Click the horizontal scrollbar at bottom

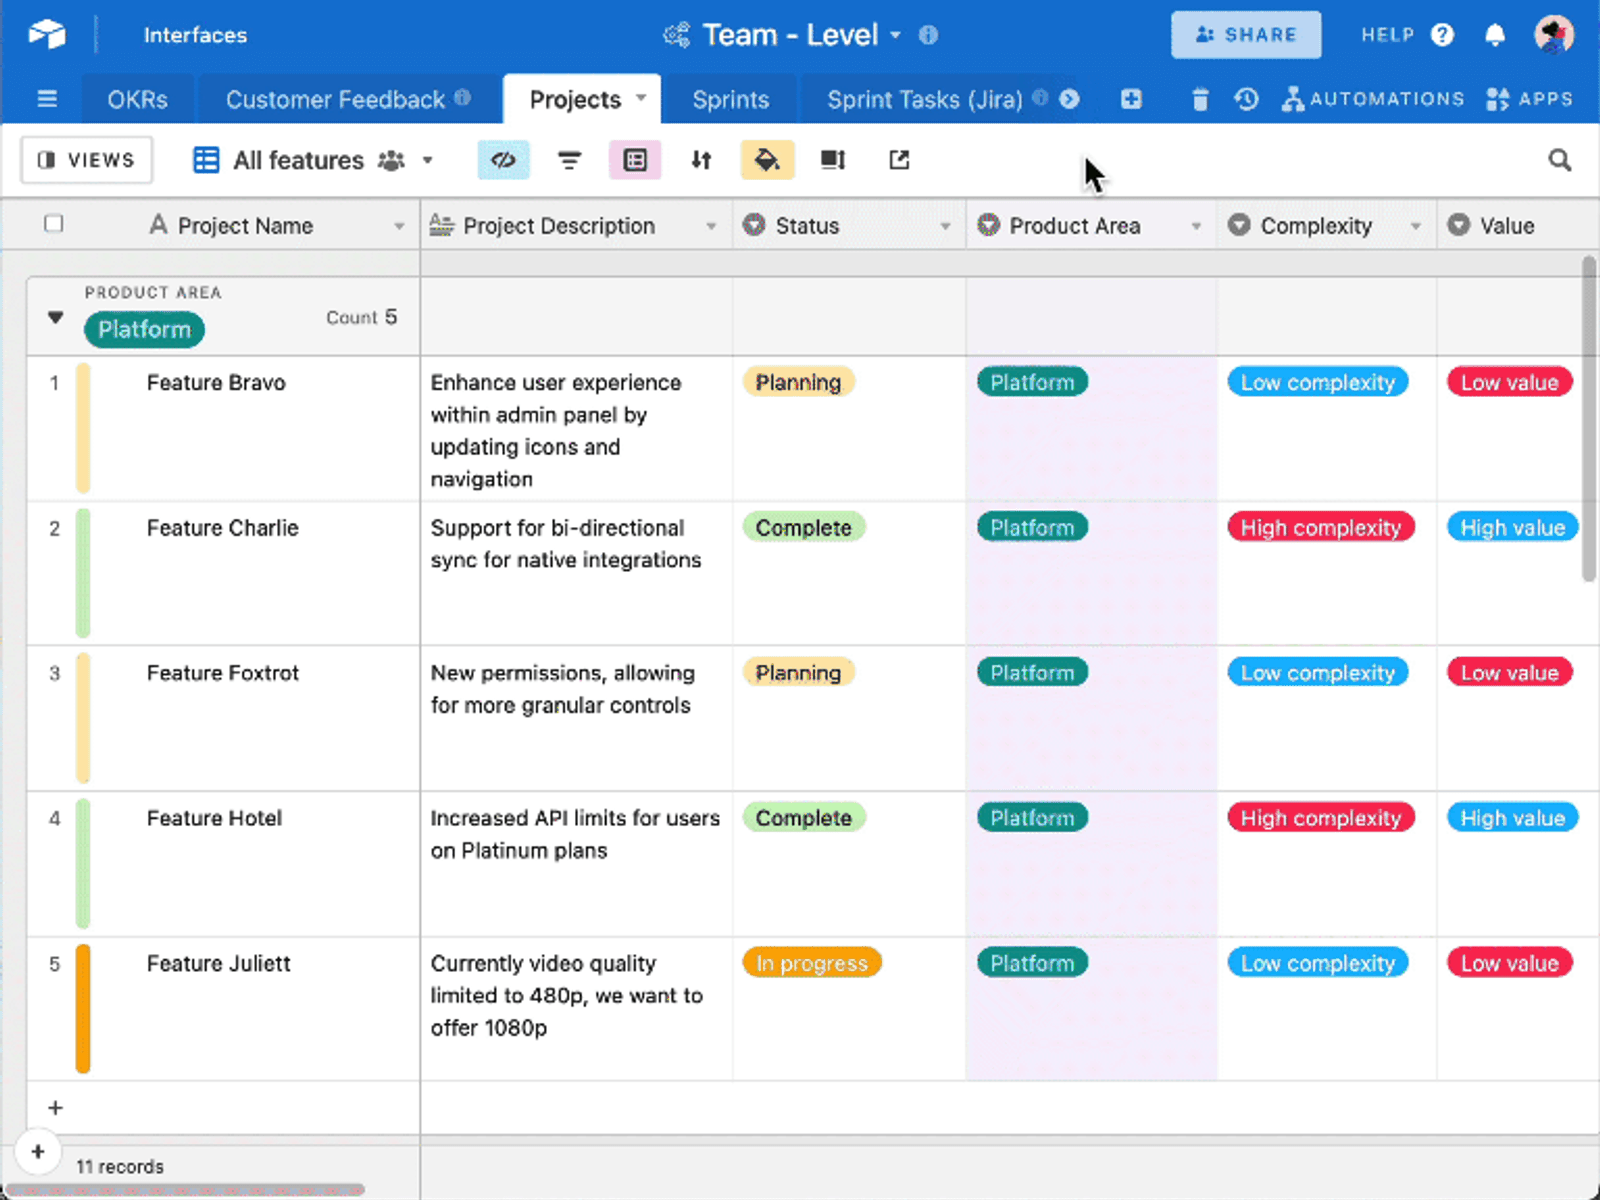(185, 1190)
